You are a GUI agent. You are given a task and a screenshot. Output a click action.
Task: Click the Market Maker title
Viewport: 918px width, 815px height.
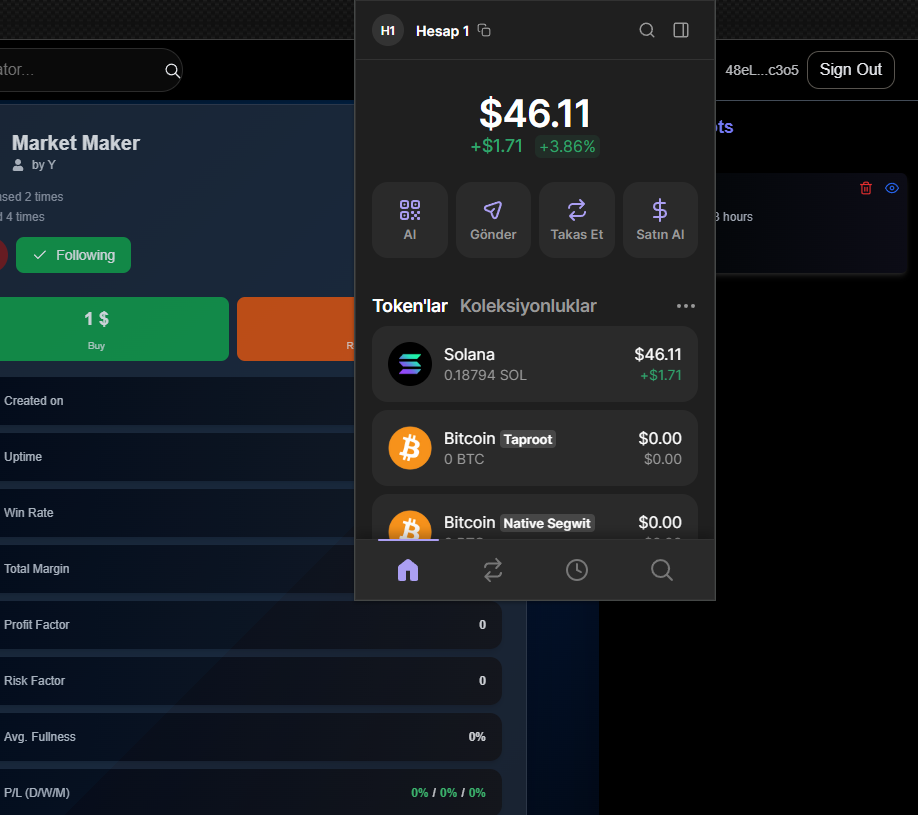[x=76, y=143]
